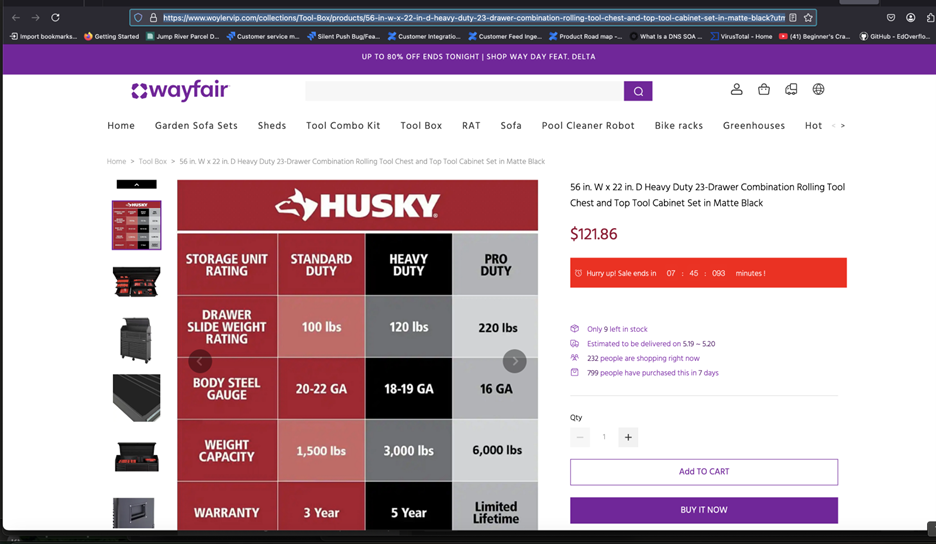Click the browser back arrow

coord(16,18)
